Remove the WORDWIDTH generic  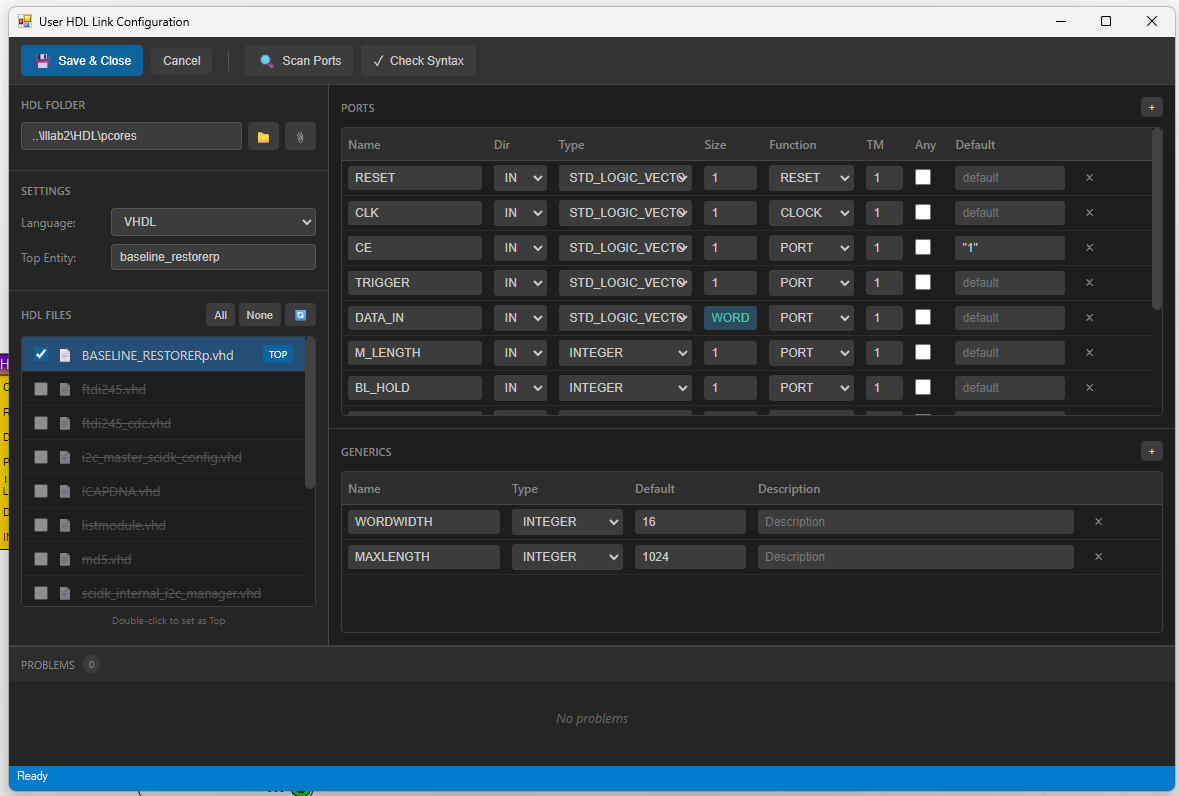[x=1099, y=522]
